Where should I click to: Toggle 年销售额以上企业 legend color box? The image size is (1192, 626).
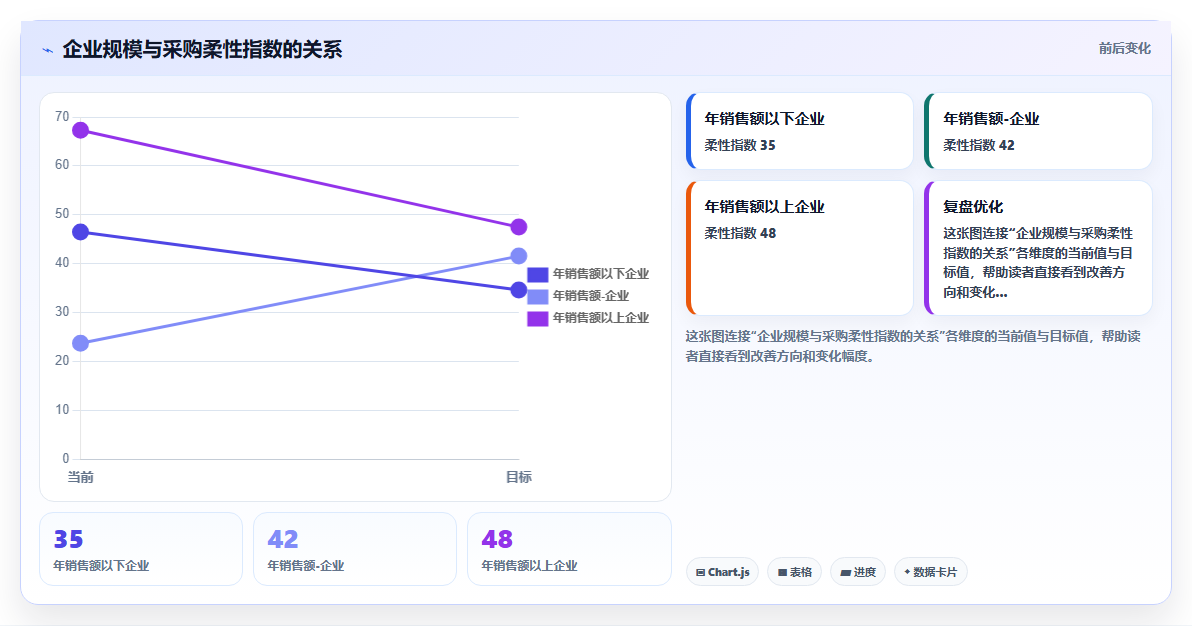pos(537,319)
